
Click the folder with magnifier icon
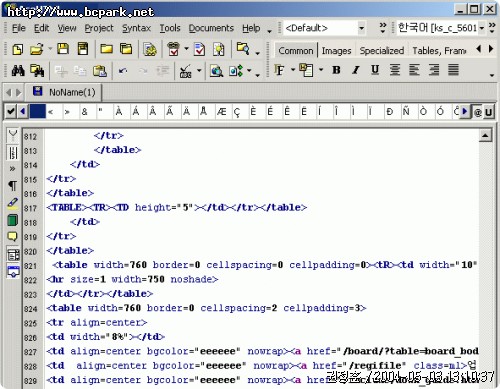coord(243,49)
